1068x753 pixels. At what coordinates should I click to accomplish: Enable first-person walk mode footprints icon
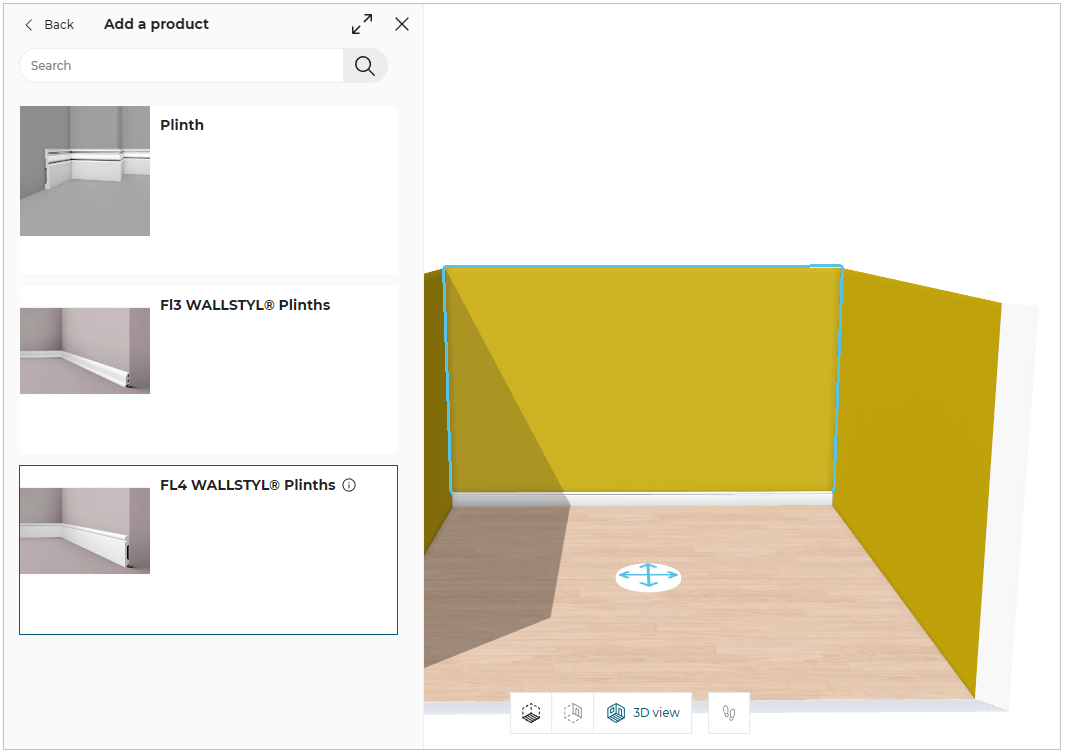coord(729,713)
